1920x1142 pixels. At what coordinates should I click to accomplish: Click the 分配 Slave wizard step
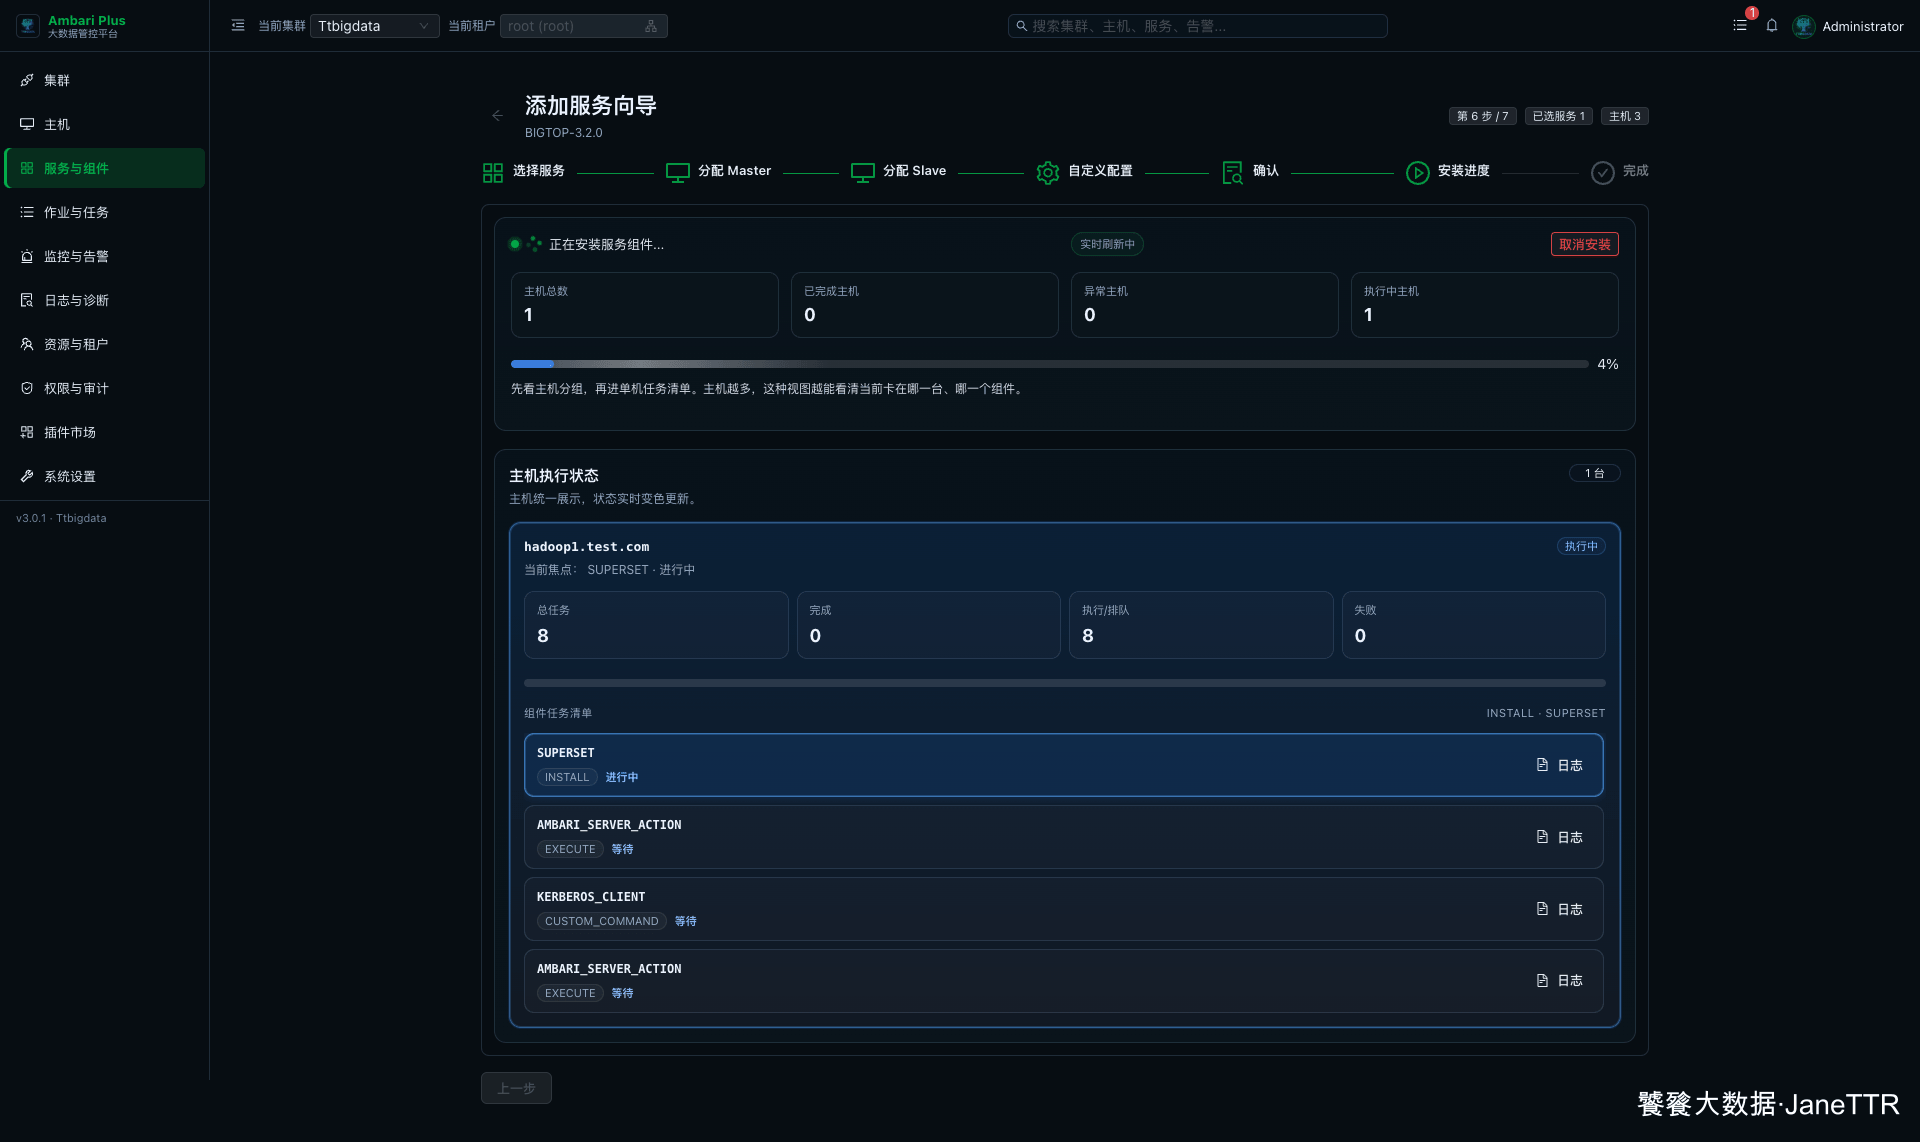(x=898, y=172)
